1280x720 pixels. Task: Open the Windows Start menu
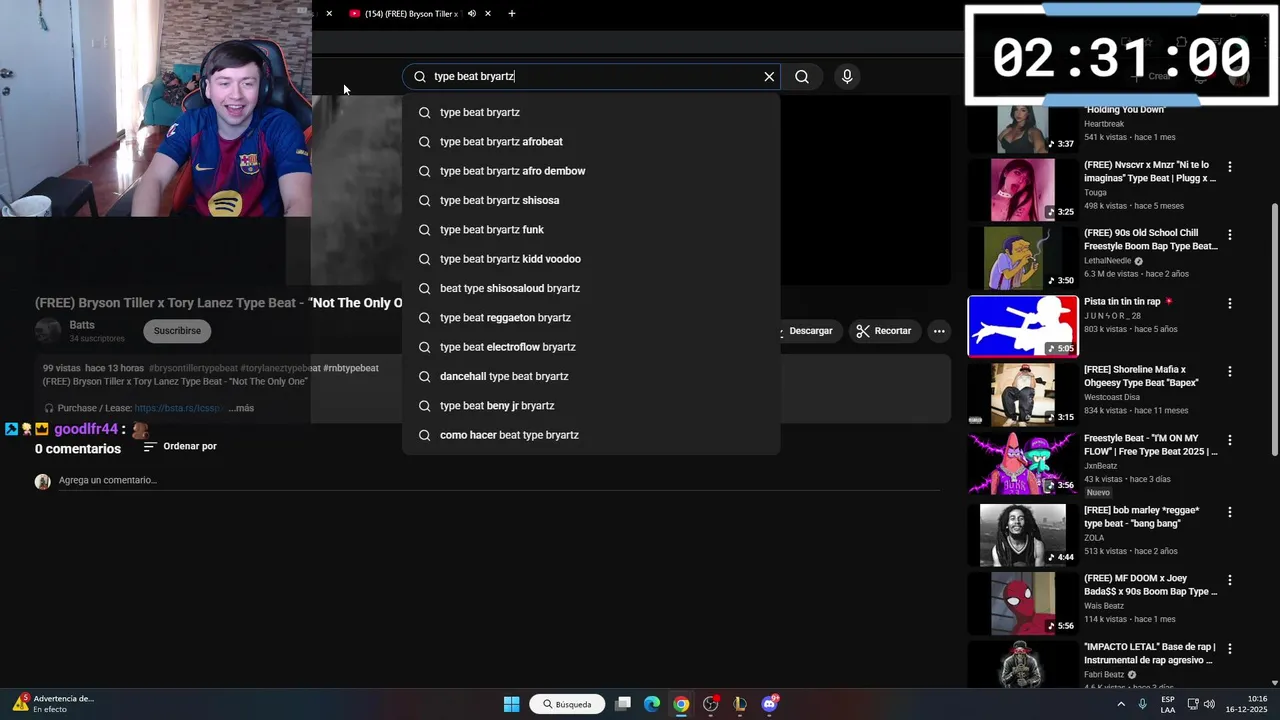[x=511, y=704]
